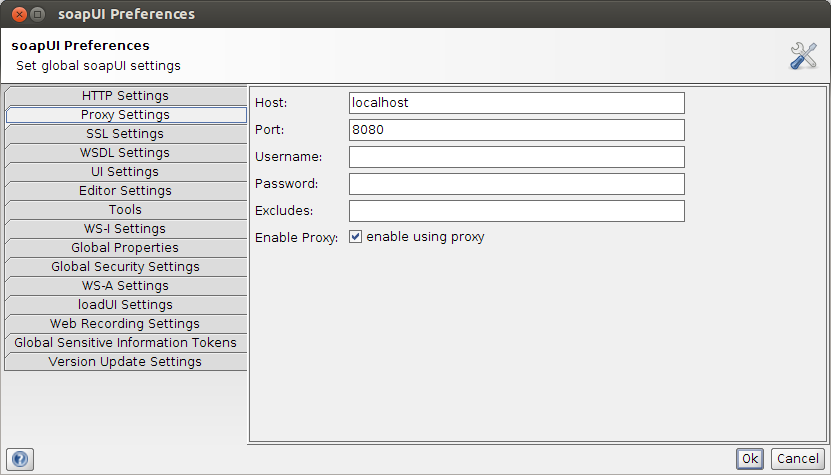This screenshot has height=475, width=831.
Task: Show the Editor Settings tab
Action: [126, 191]
